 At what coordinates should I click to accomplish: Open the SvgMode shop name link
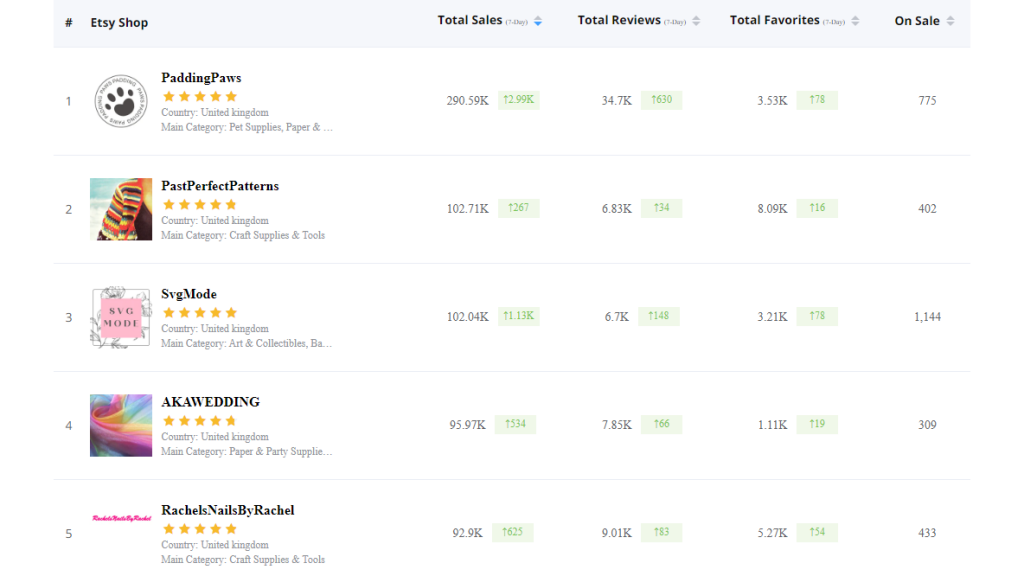pos(189,294)
